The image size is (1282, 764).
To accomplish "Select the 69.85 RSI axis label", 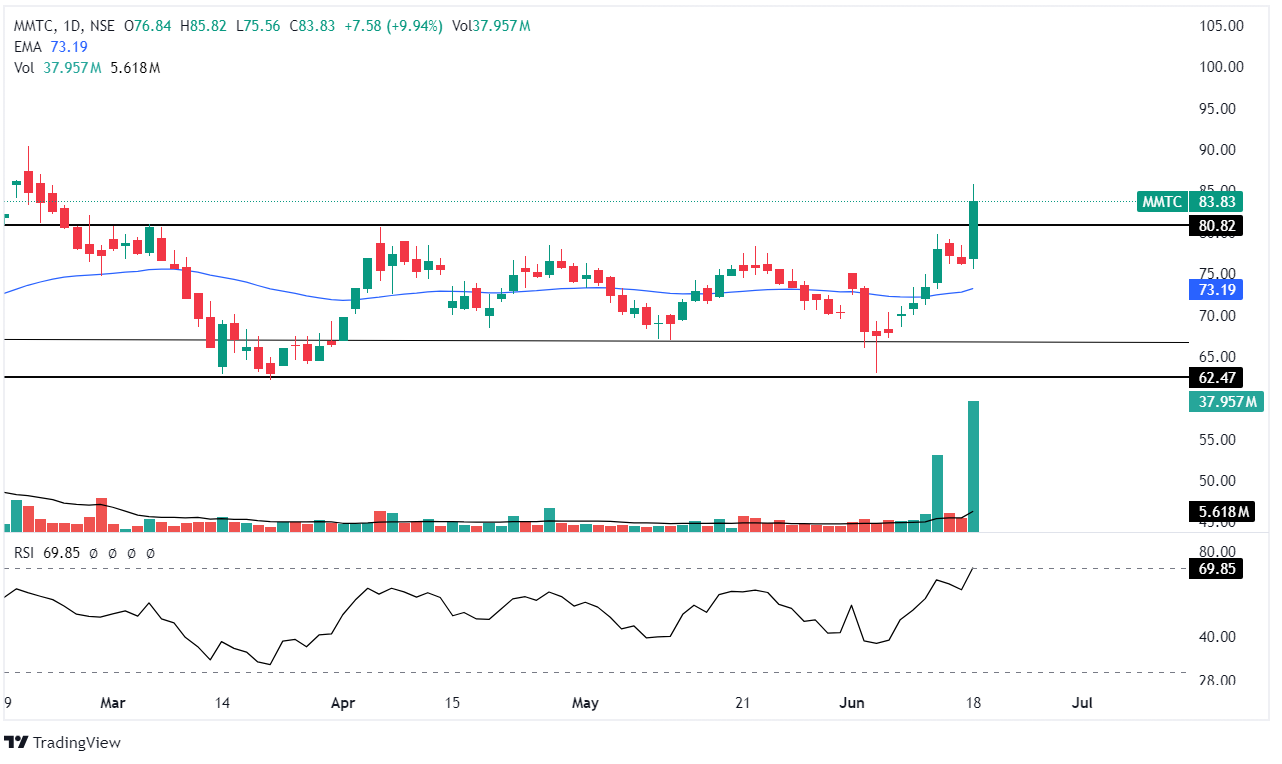I will (x=1219, y=569).
